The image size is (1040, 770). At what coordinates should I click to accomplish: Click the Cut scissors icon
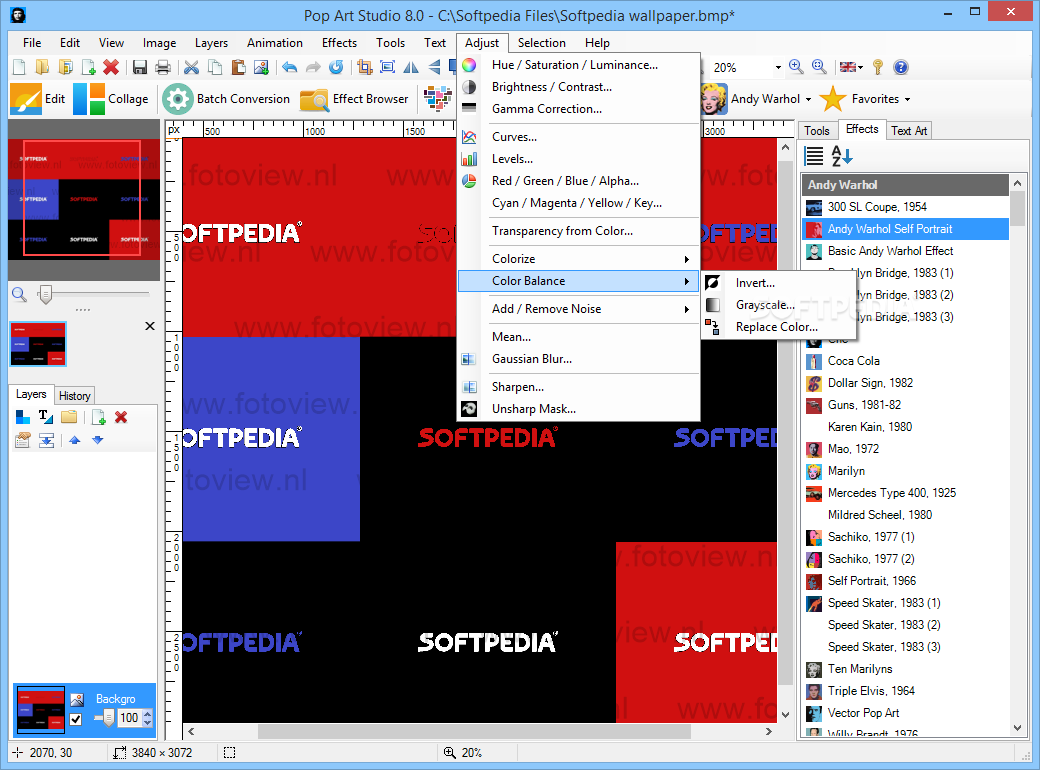tap(192, 67)
